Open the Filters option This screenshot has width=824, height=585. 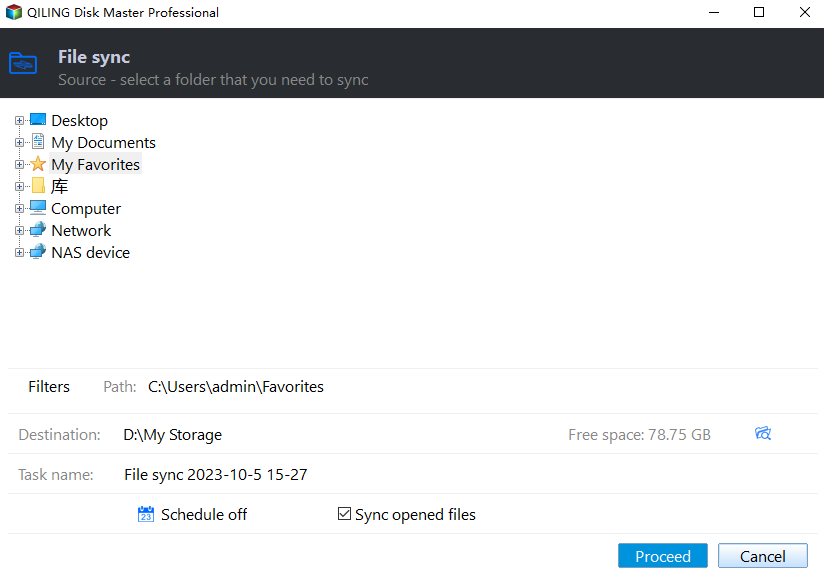click(x=49, y=387)
